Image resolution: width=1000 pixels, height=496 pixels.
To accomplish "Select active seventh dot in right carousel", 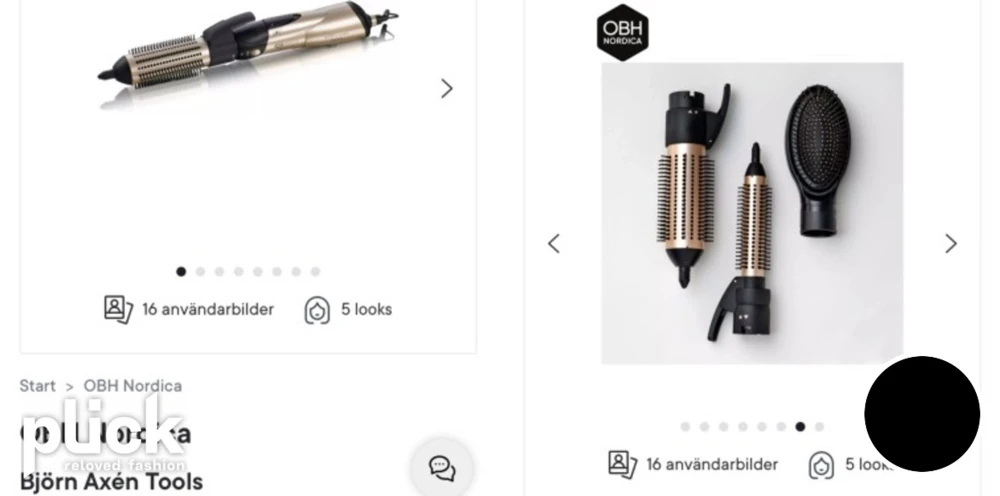I will tap(800, 427).
